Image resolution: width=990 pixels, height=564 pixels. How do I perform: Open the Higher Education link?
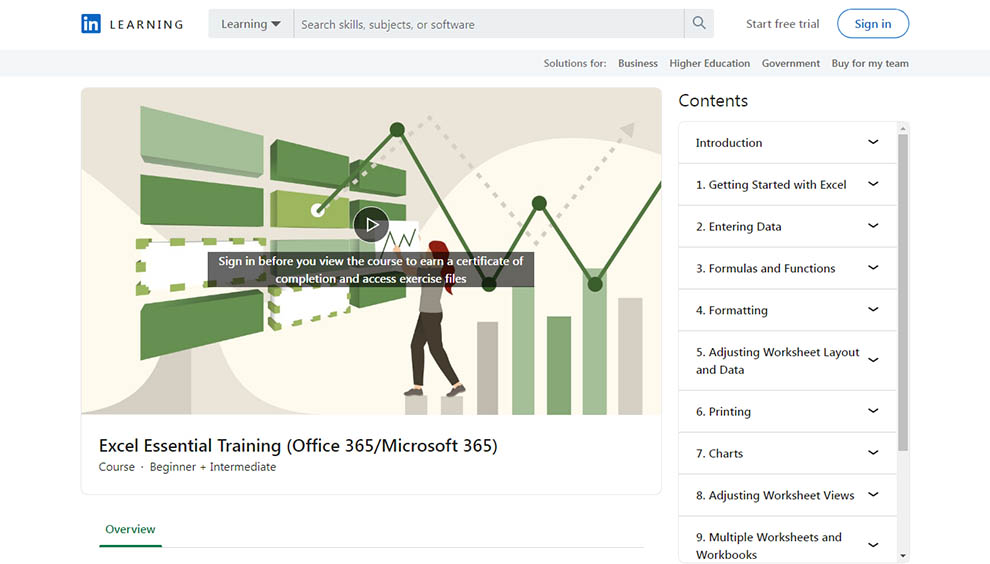(x=710, y=63)
